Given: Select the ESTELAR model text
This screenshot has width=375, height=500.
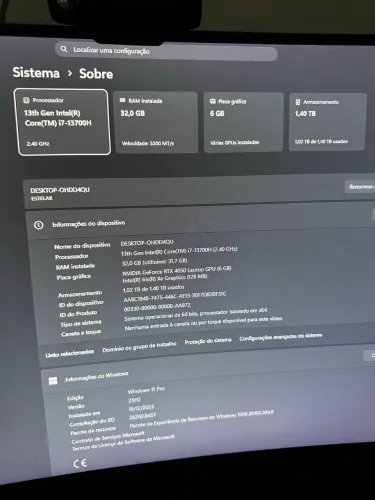Looking at the screenshot, I should click(x=42, y=198).
